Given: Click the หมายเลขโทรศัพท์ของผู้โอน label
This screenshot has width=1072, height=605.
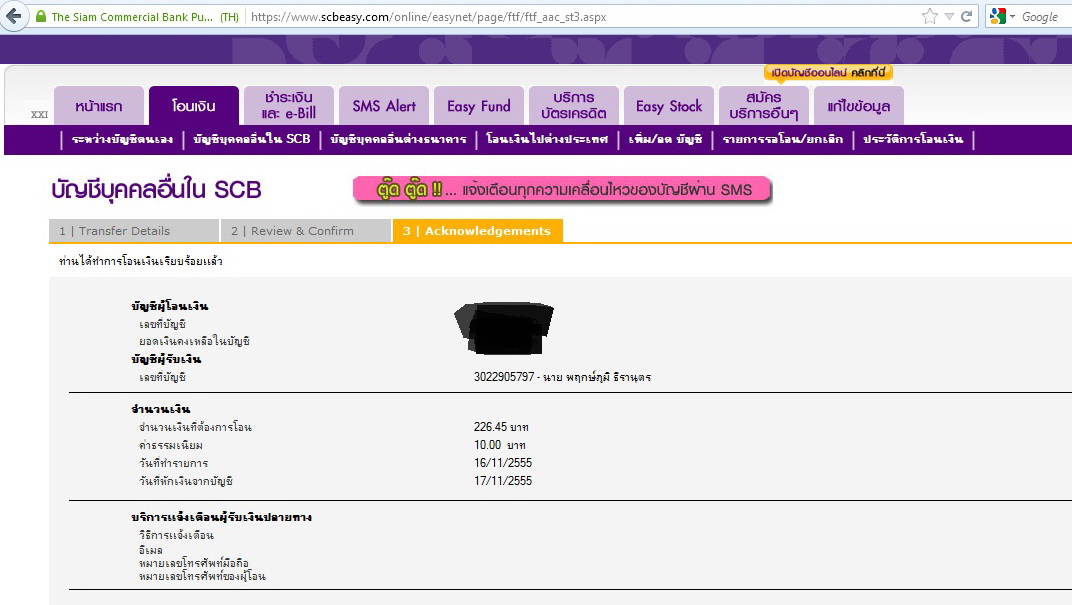Looking at the screenshot, I should click(x=202, y=576).
